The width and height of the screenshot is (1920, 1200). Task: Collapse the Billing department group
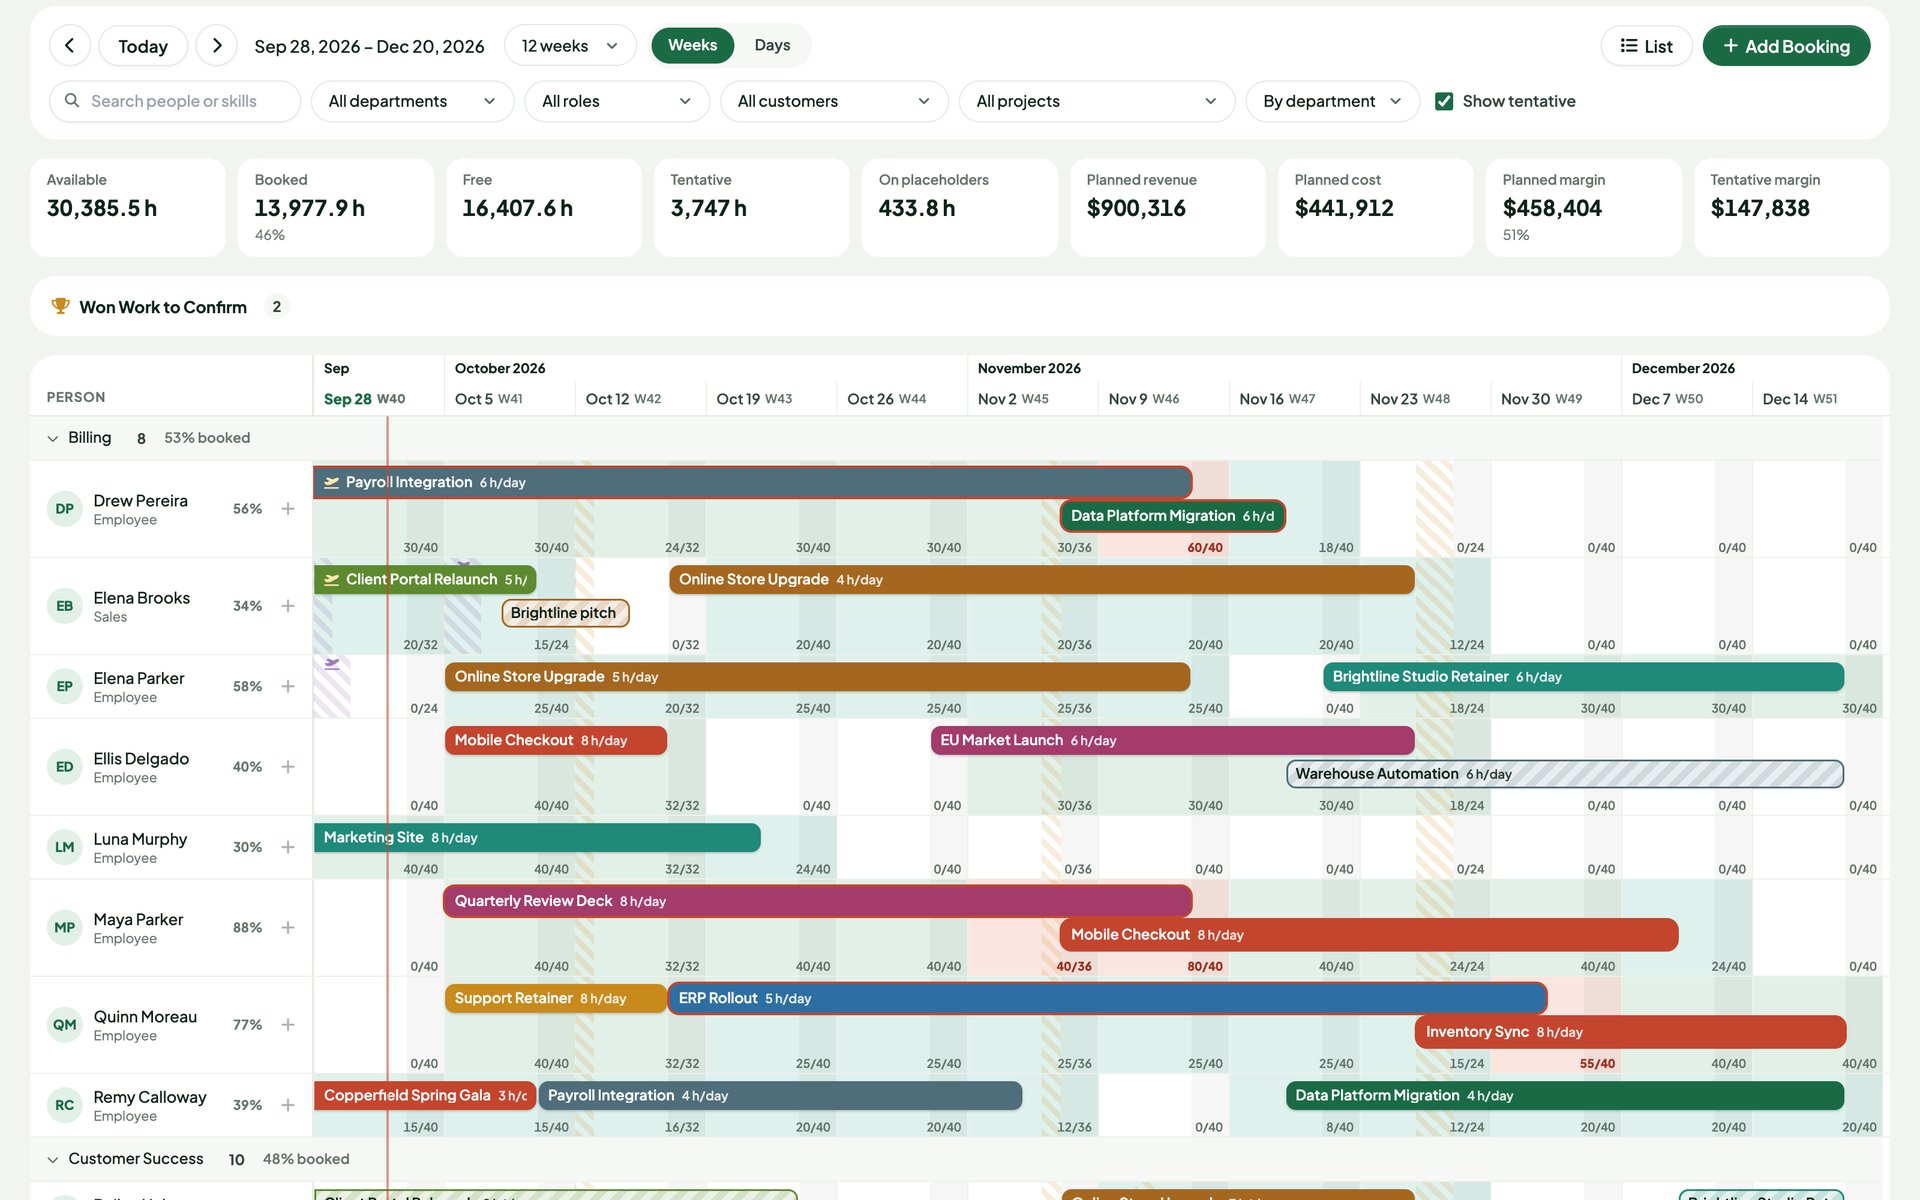(53, 438)
